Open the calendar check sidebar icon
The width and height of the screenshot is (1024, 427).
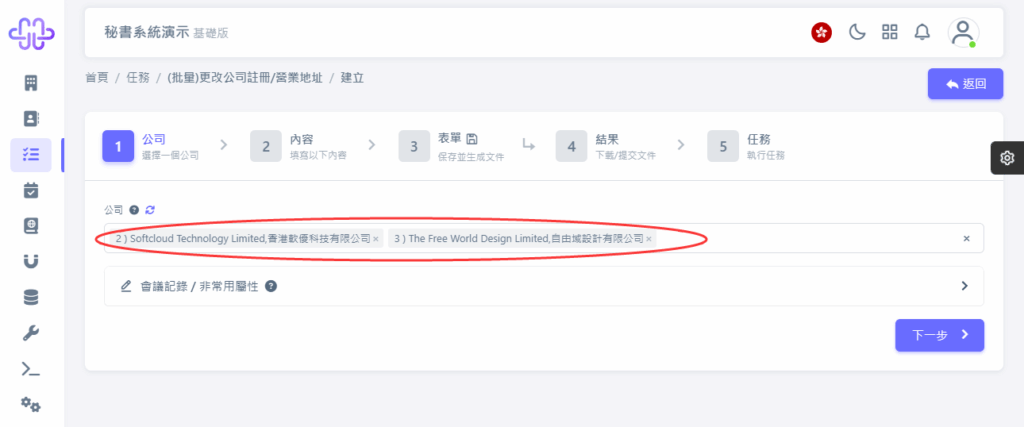point(31,190)
